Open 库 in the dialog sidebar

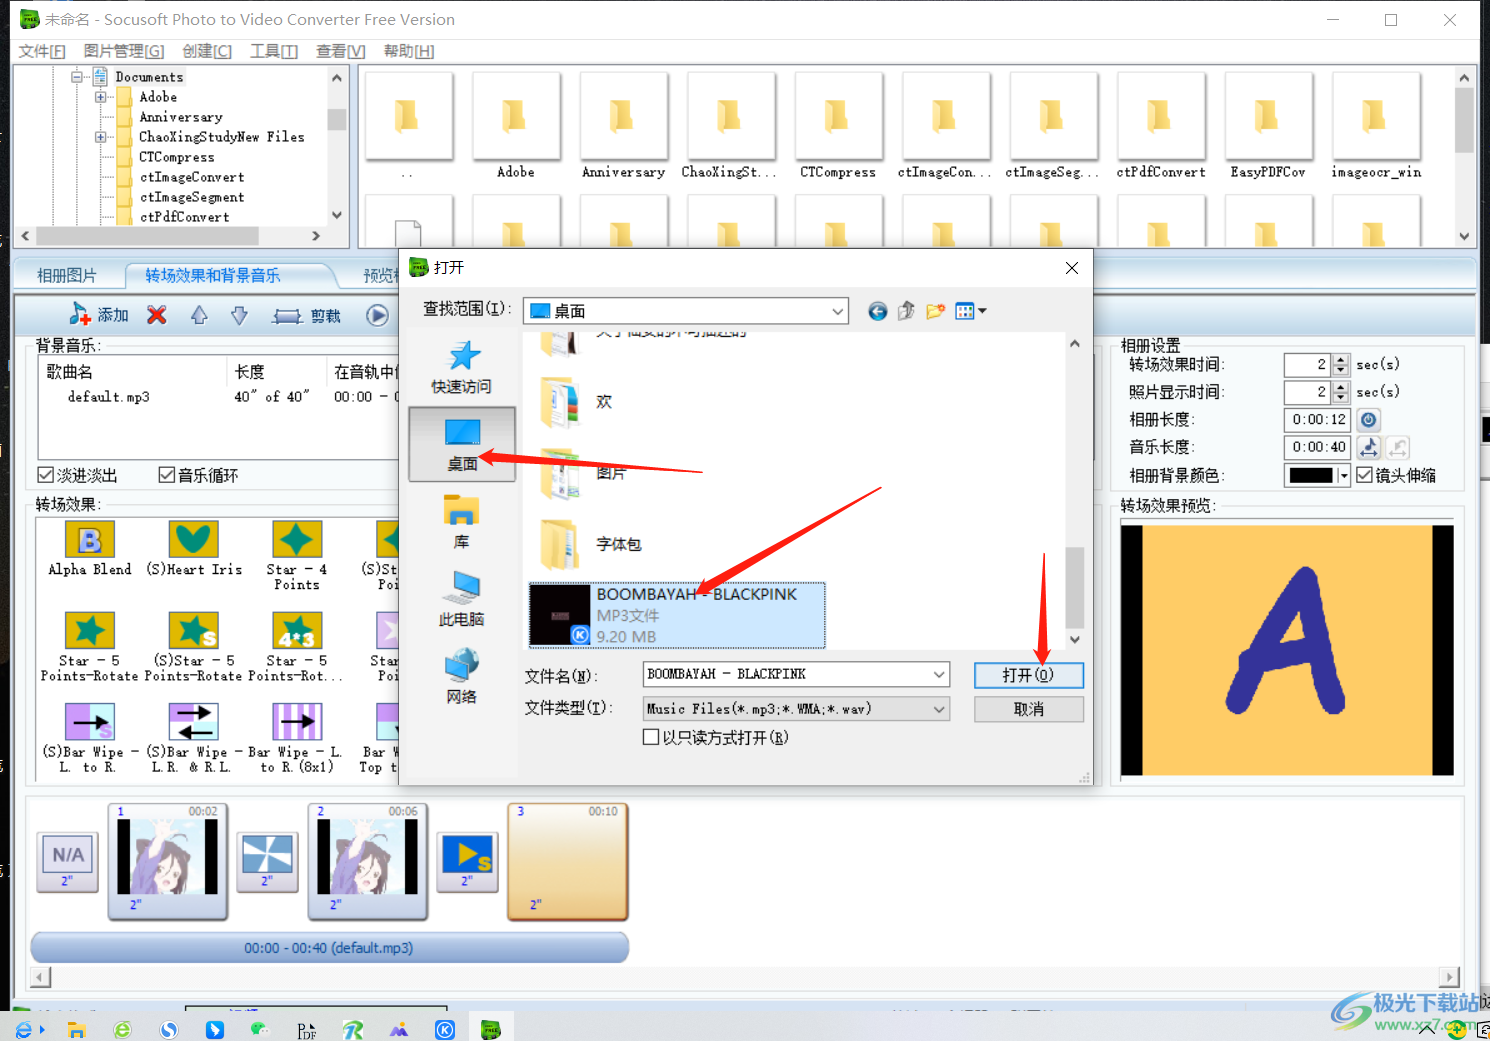462,522
